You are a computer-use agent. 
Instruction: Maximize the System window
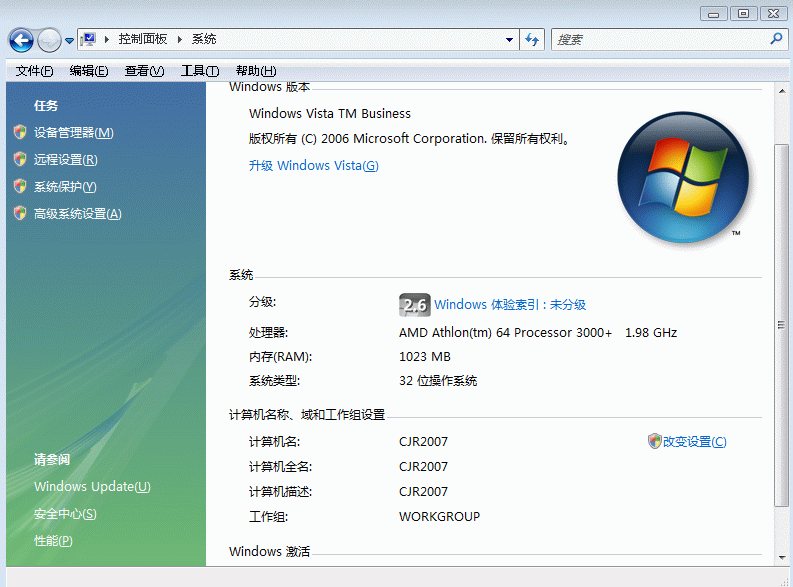[x=743, y=14]
